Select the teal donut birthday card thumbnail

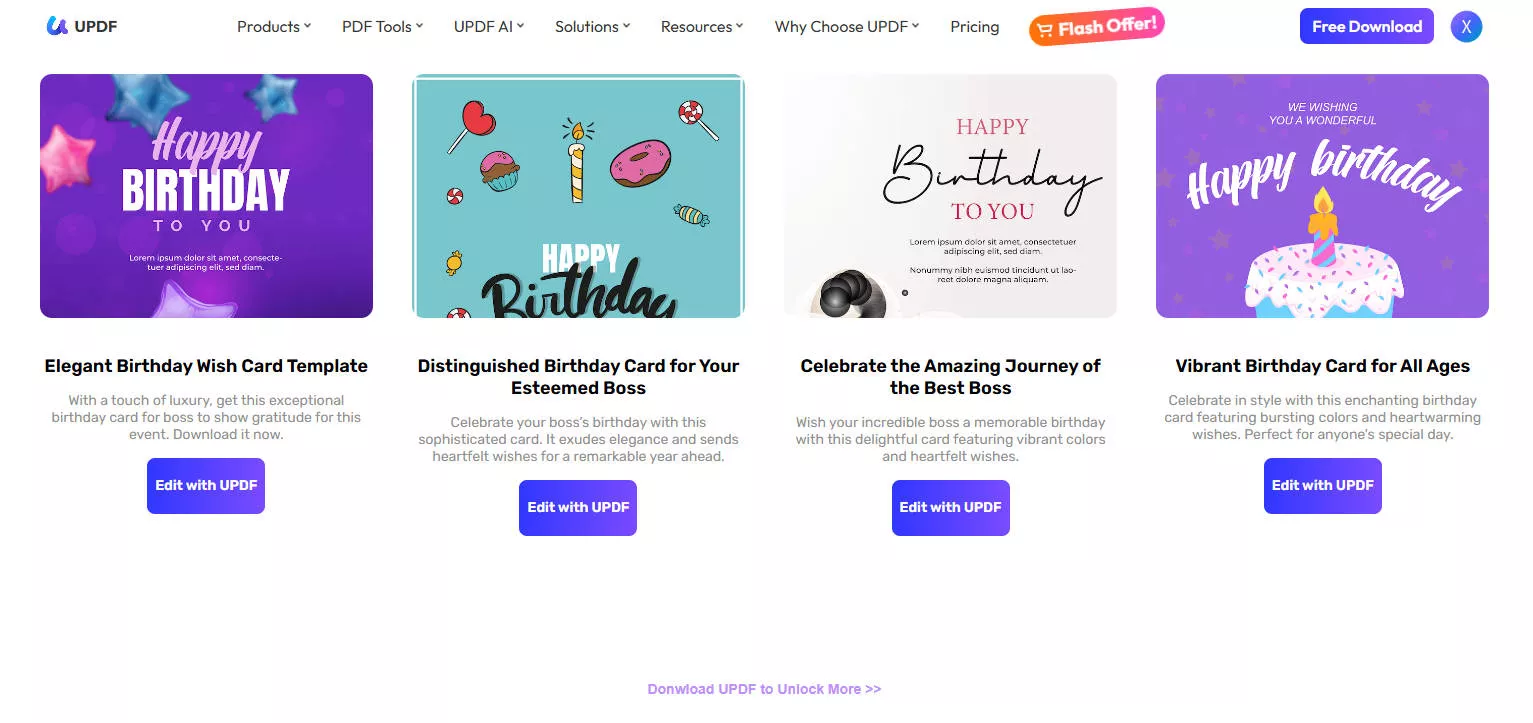tap(578, 196)
